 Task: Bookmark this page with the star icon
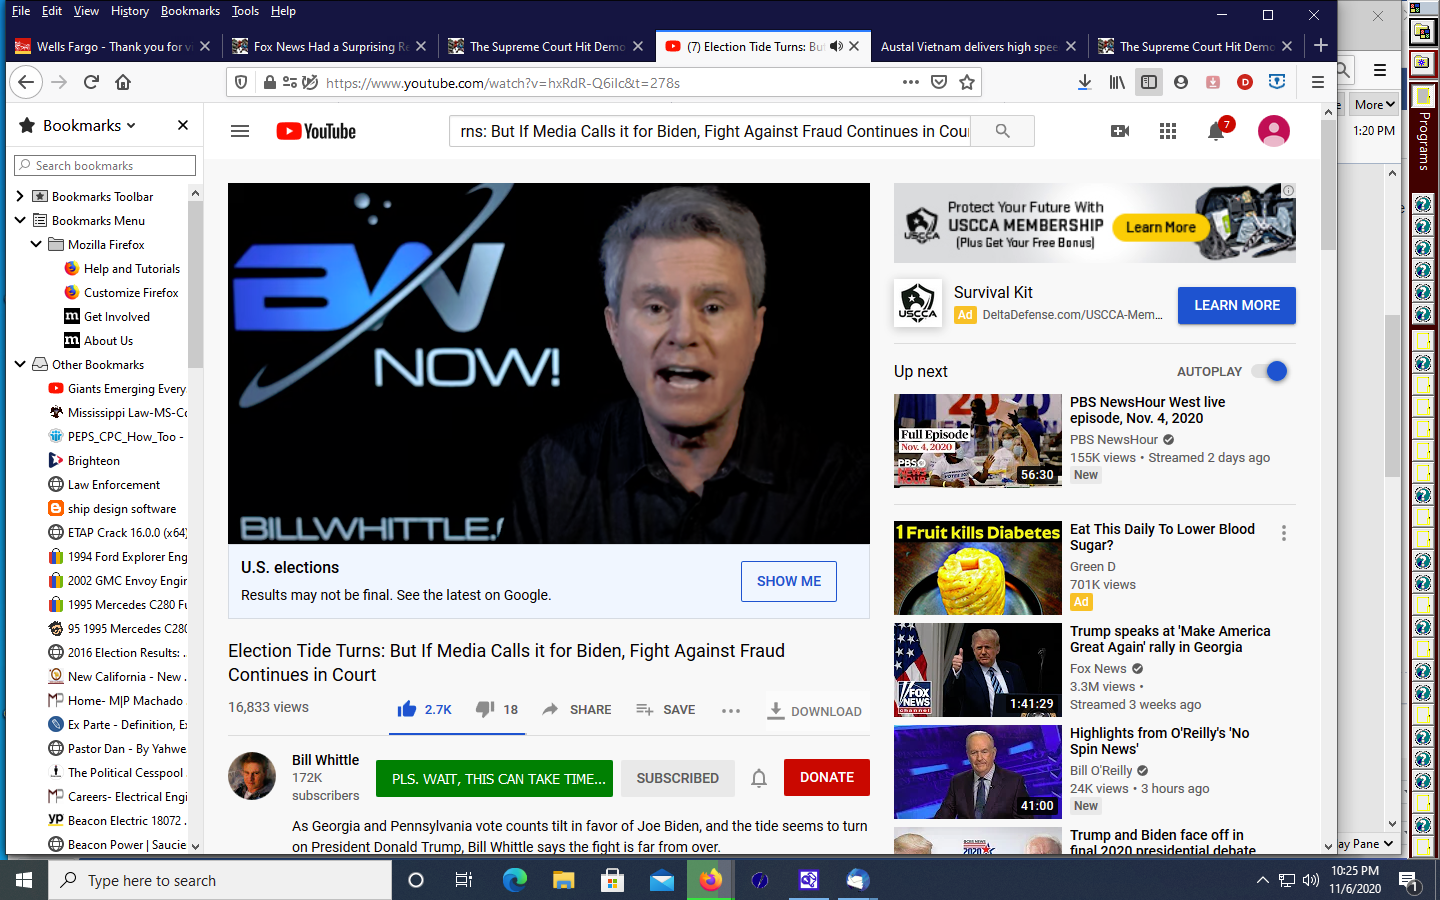click(x=967, y=82)
